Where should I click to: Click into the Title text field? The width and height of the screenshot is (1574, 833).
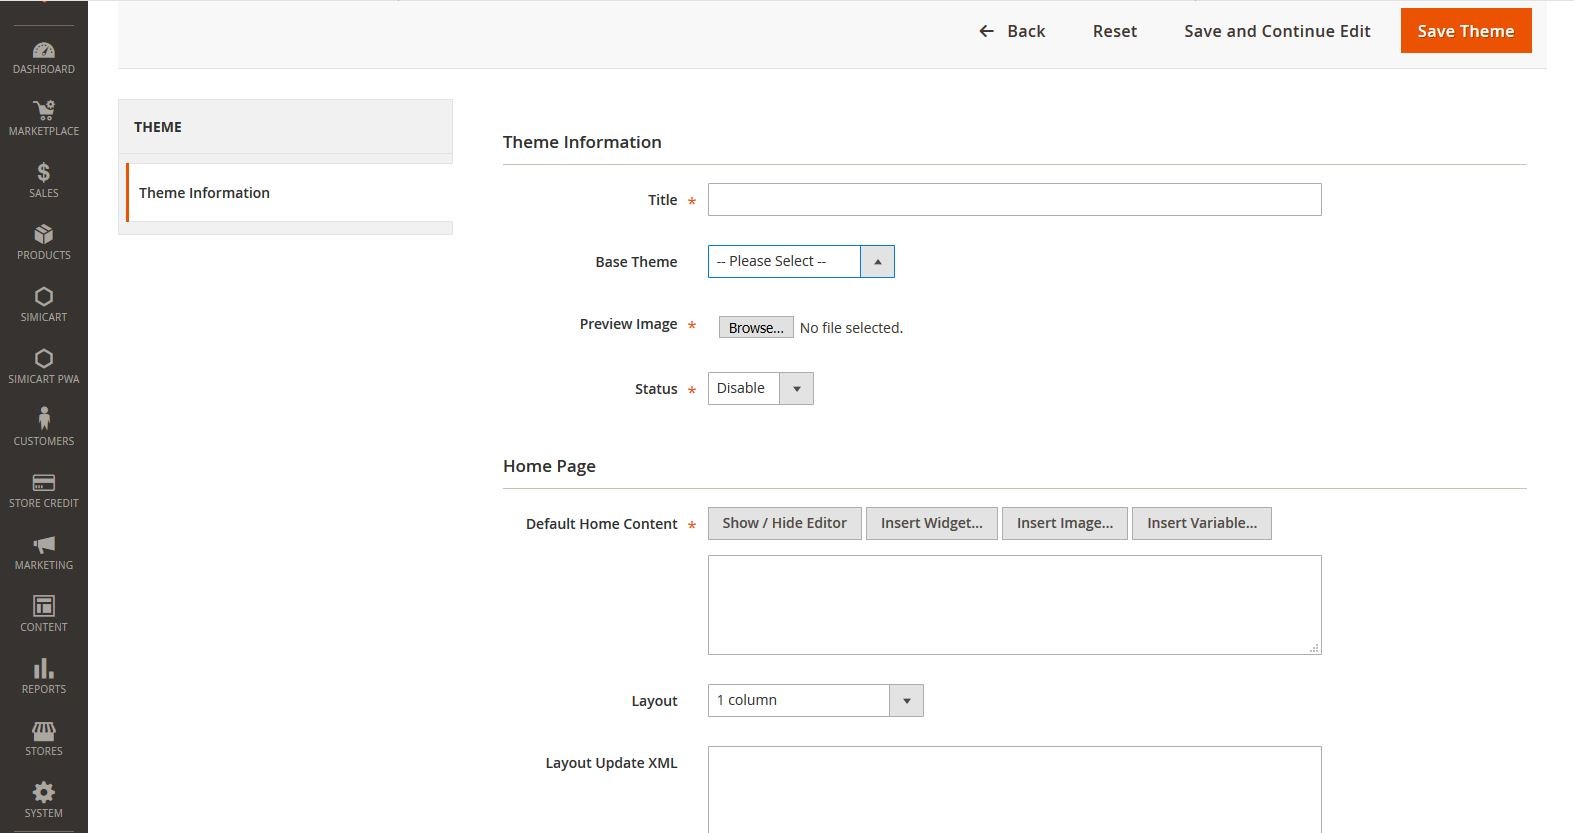(x=1014, y=200)
